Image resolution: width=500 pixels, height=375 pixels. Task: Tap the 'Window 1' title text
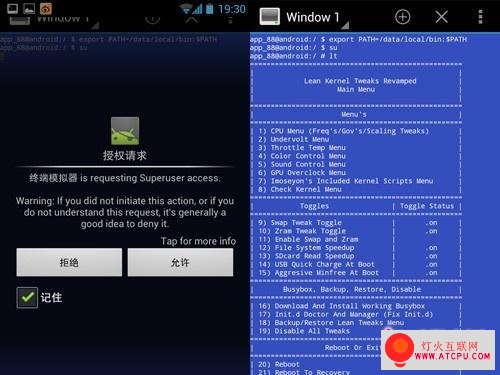coord(313,17)
